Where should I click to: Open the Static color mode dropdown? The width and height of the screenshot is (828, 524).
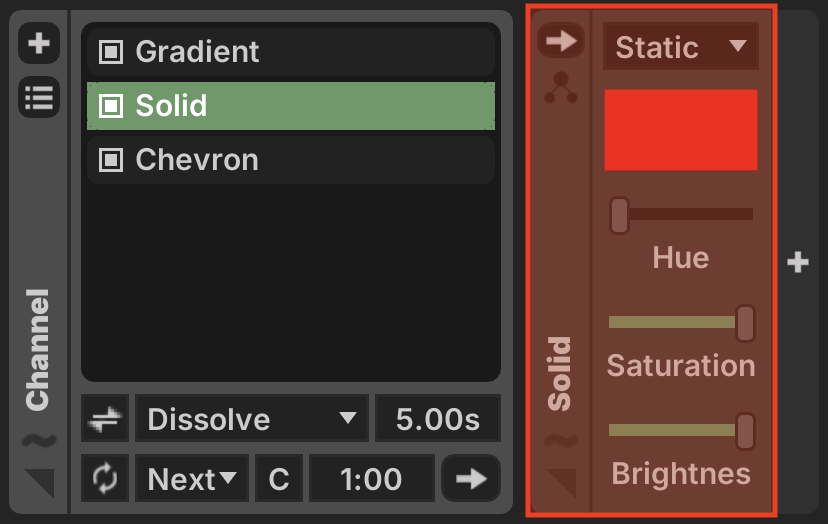click(681, 46)
